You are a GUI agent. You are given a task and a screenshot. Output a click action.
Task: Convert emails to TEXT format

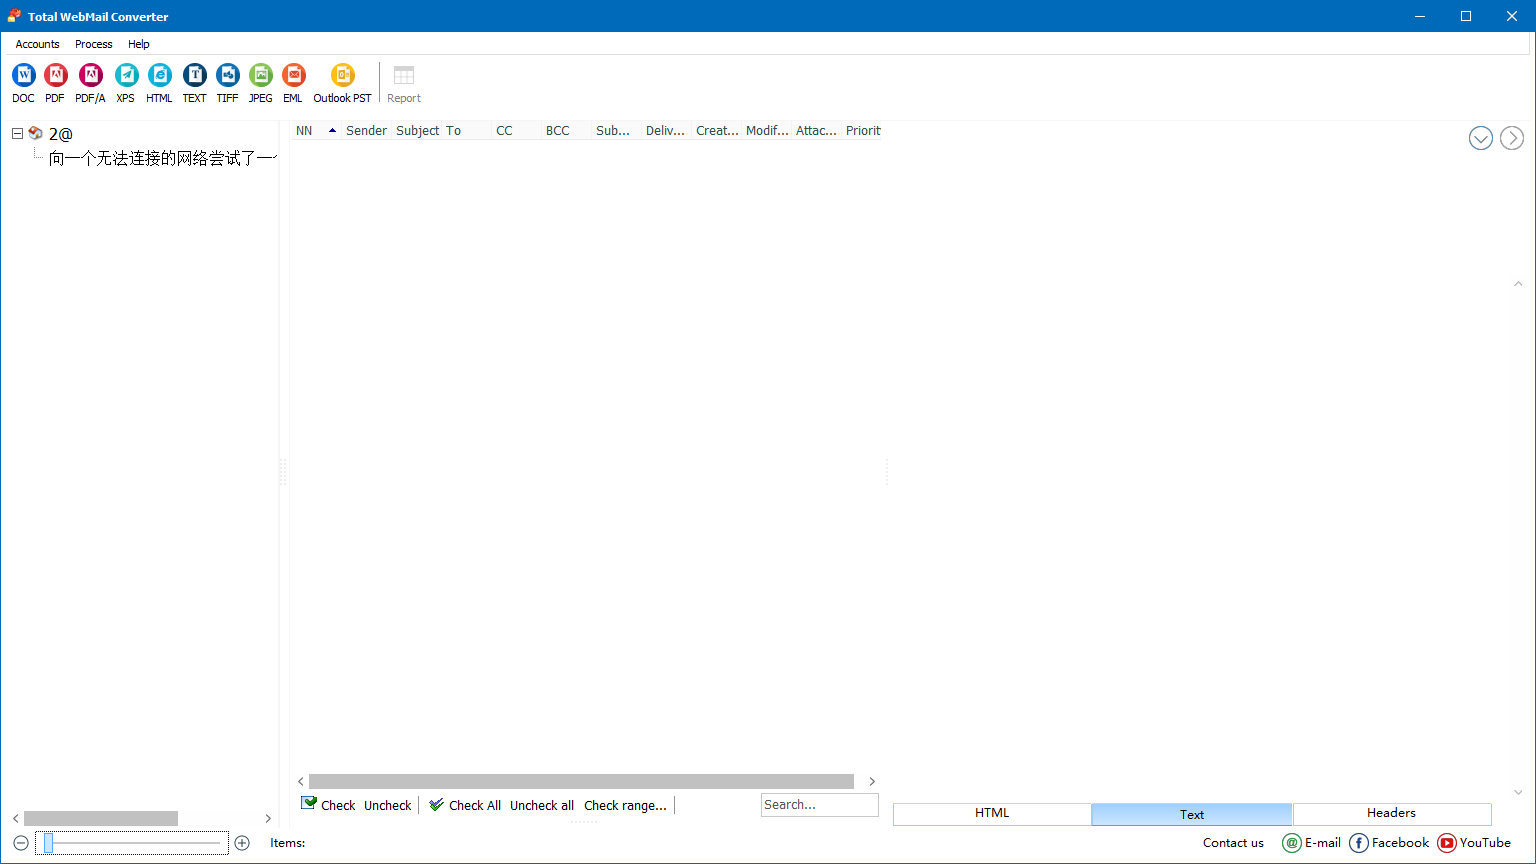click(x=194, y=83)
